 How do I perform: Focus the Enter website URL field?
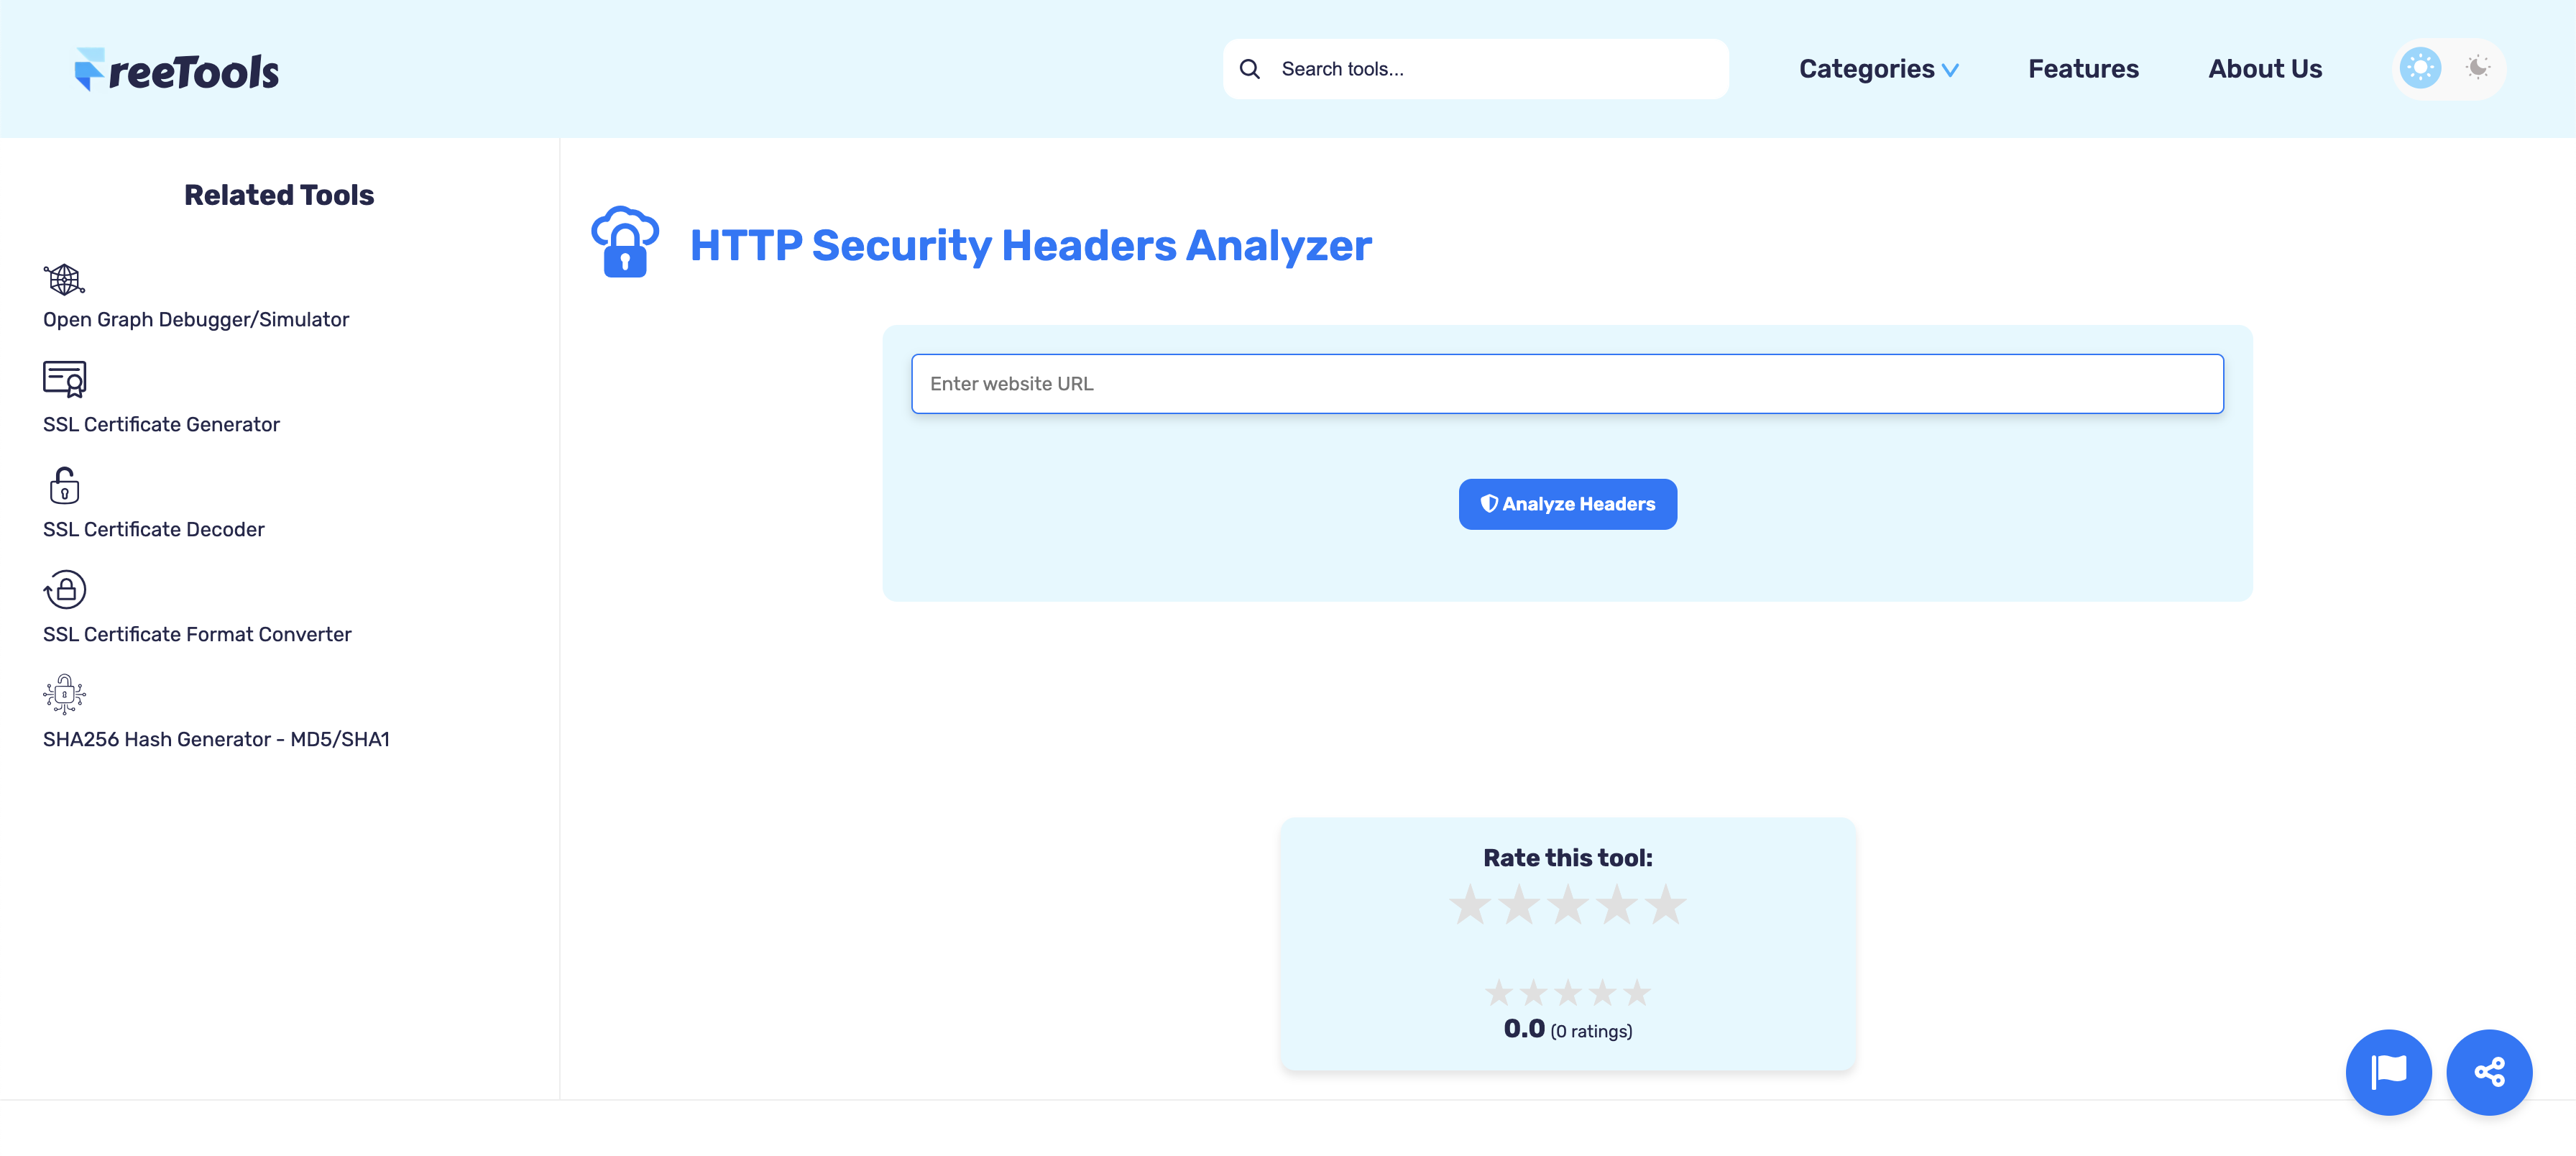(1567, 384)
